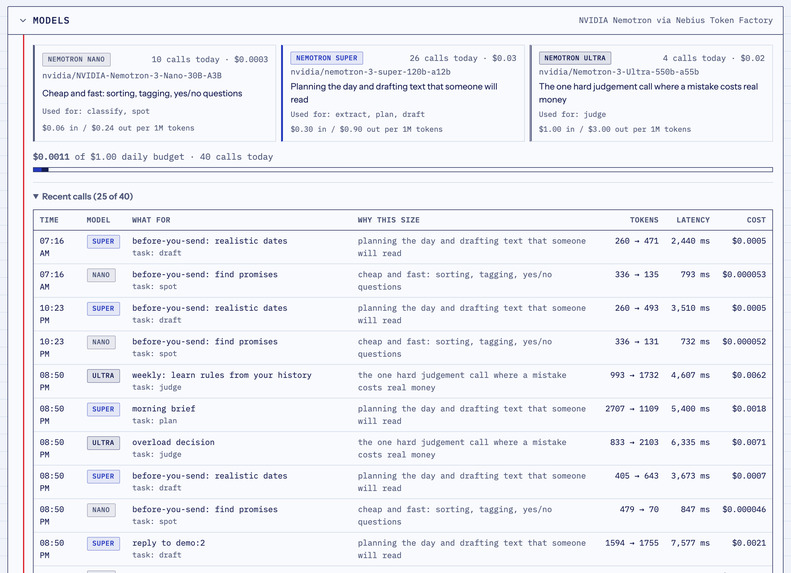Select 'weekly: learn rules from your history' entry
Image resolution: width=791 pixels, height=573 pixels.
221,375
